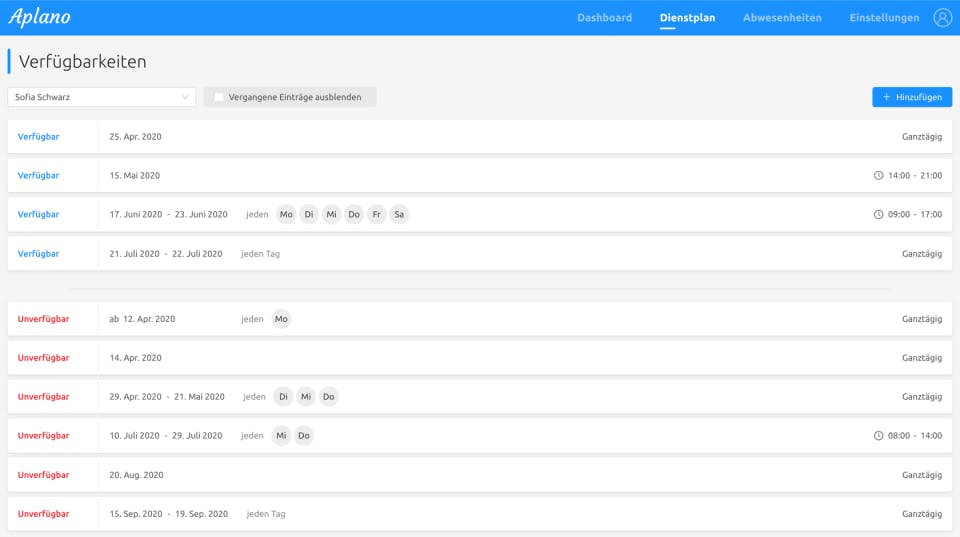Click the Verfügbar label in the 17. Juni row
This screenshot has width=960, height=537.
click(x=39, y=214)
